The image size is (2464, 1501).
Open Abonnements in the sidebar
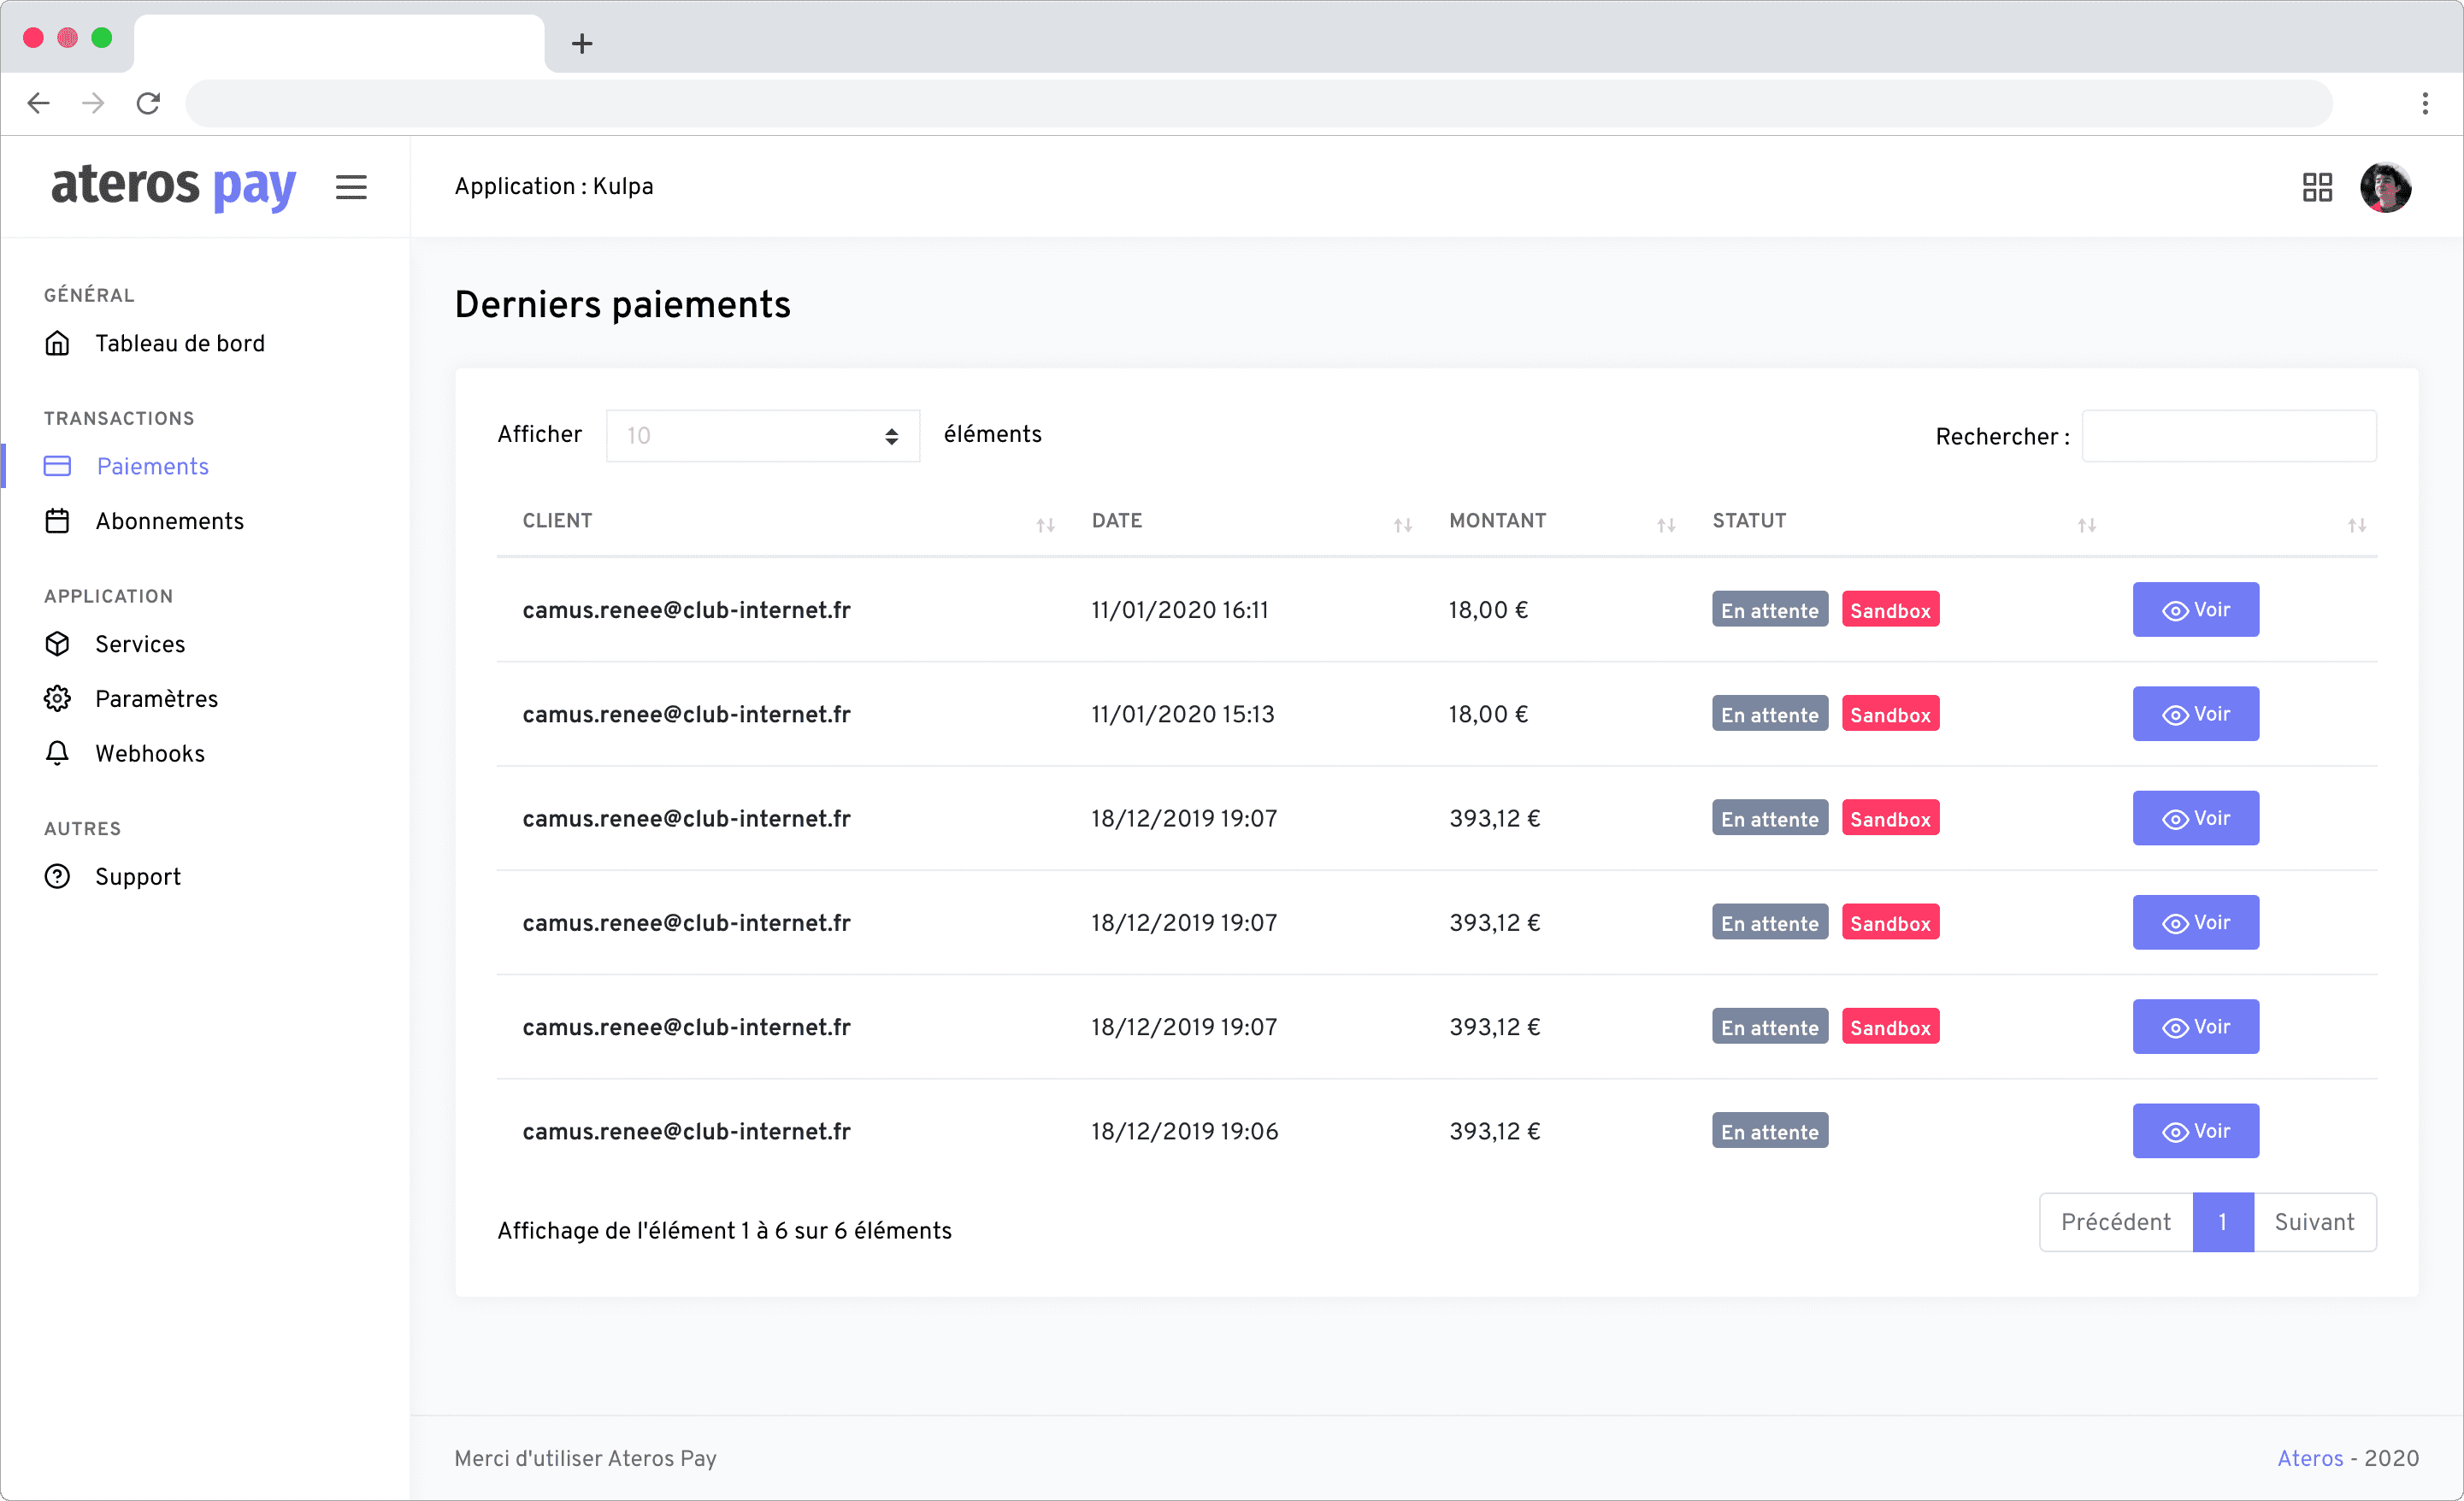169,521
